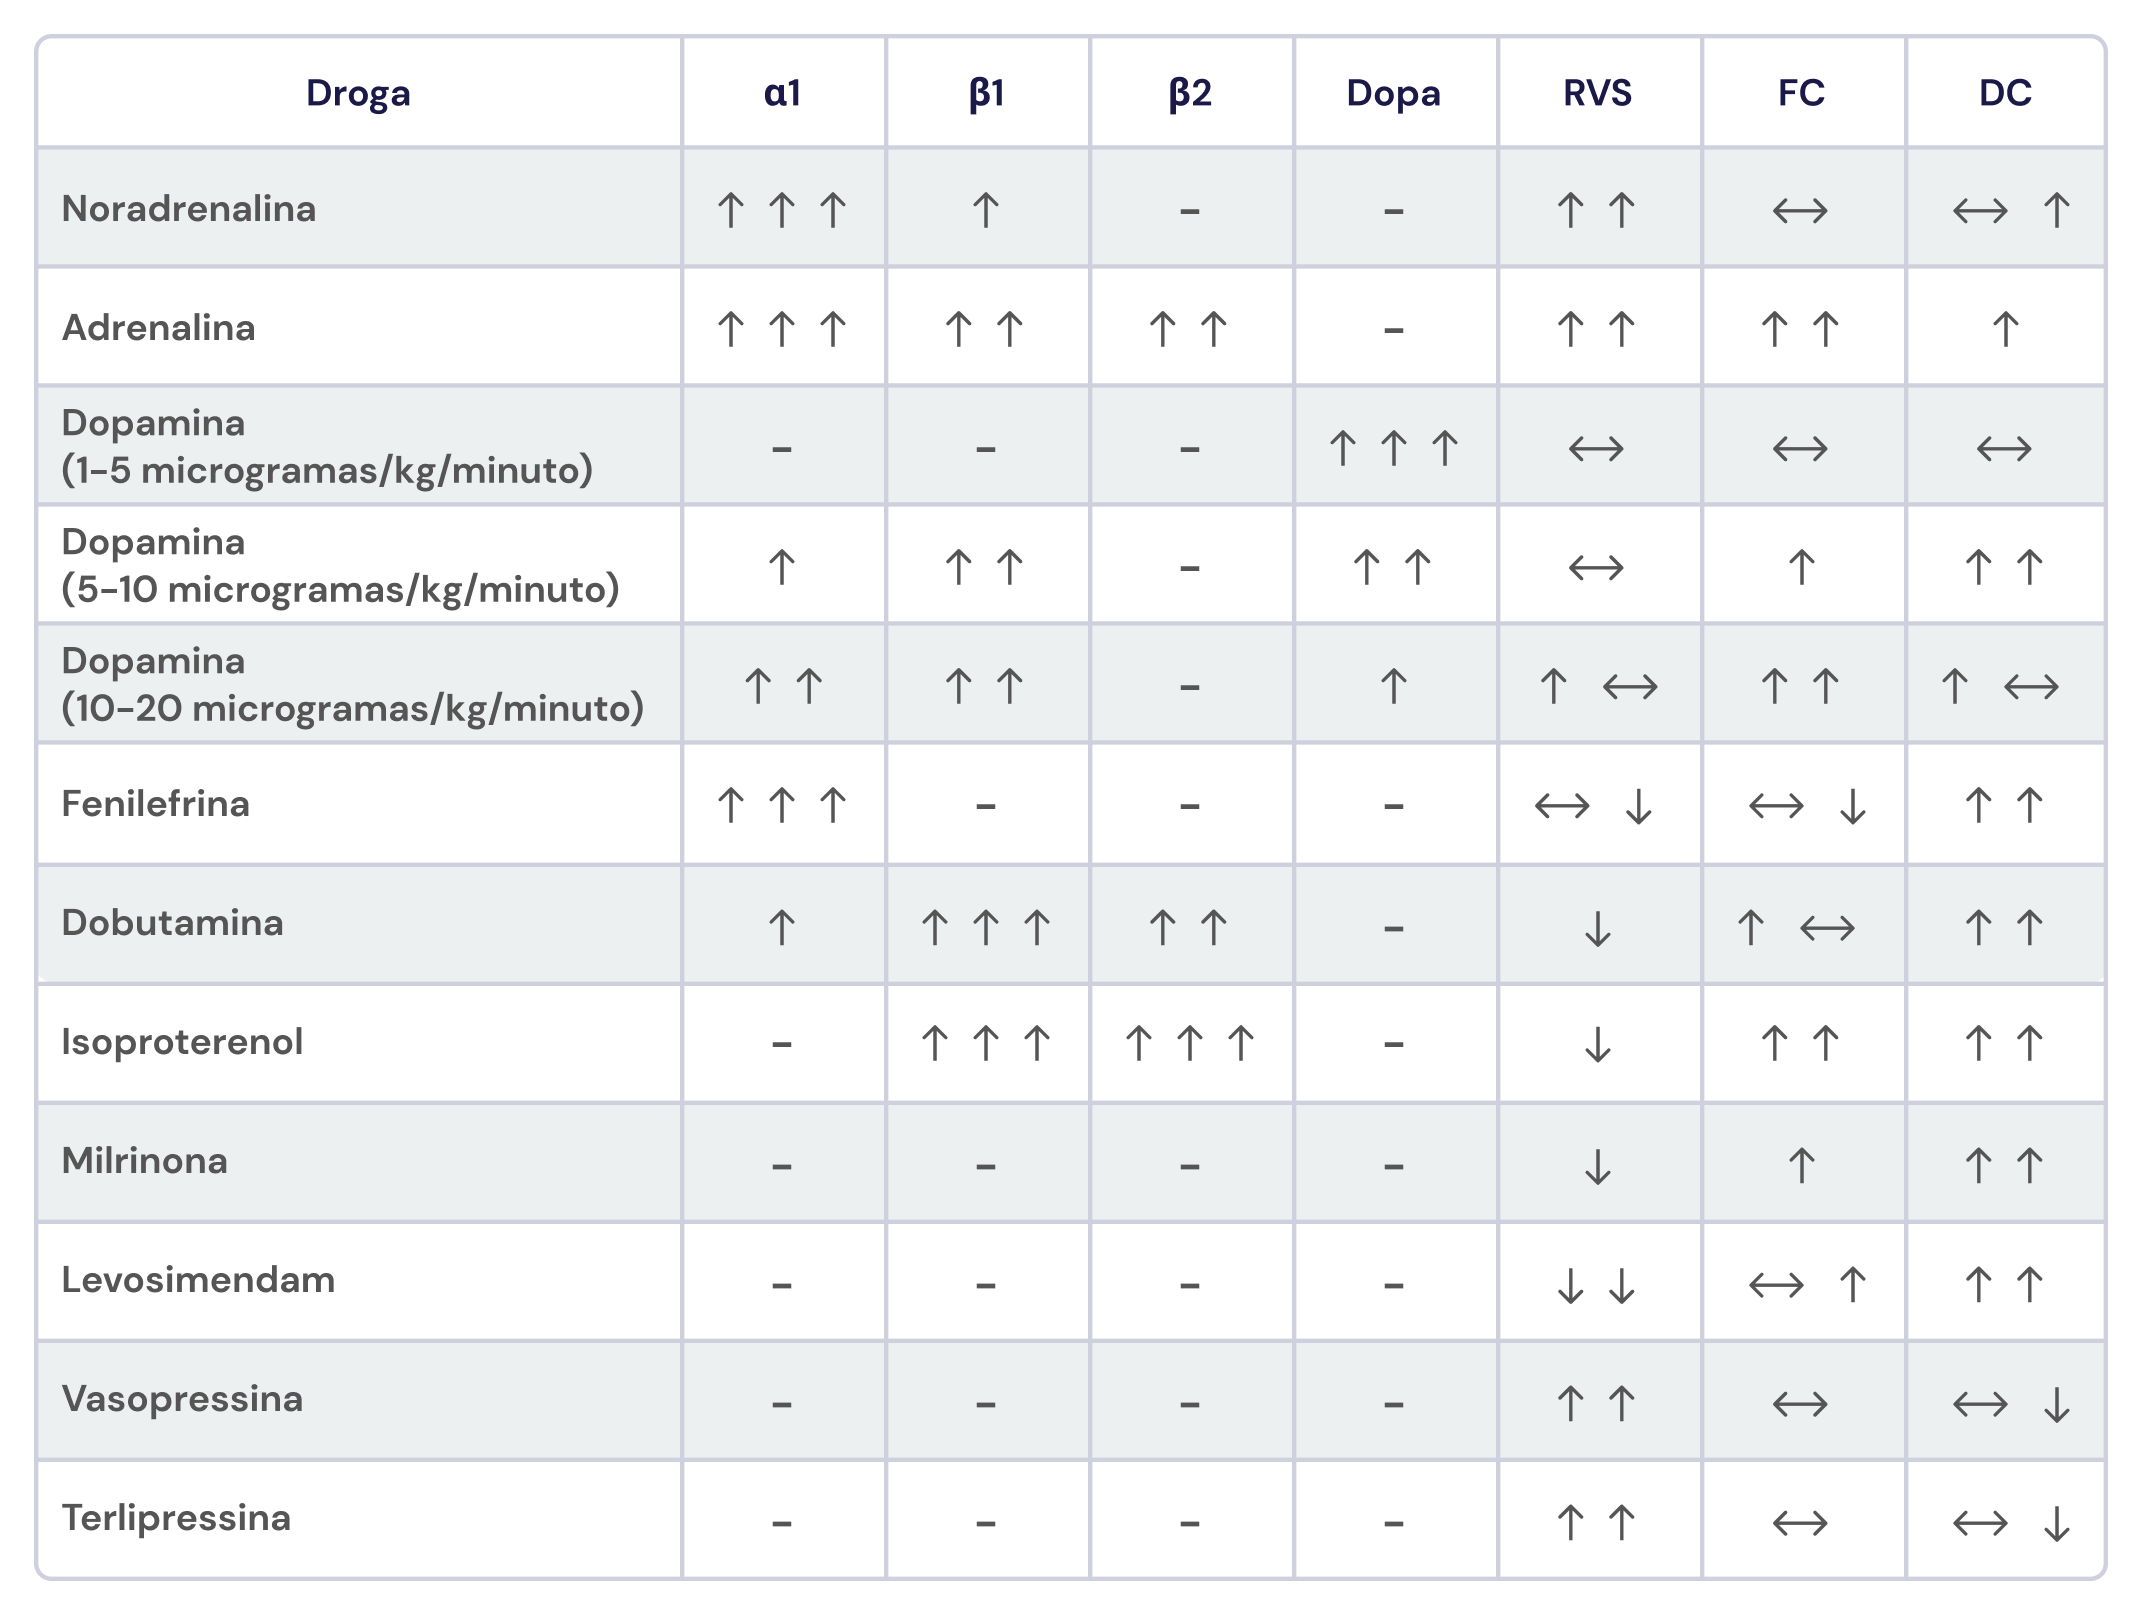Viewport: 2143px width, 1612px height.
Task: Click the Terlipressina row label
Action: 176,1518
